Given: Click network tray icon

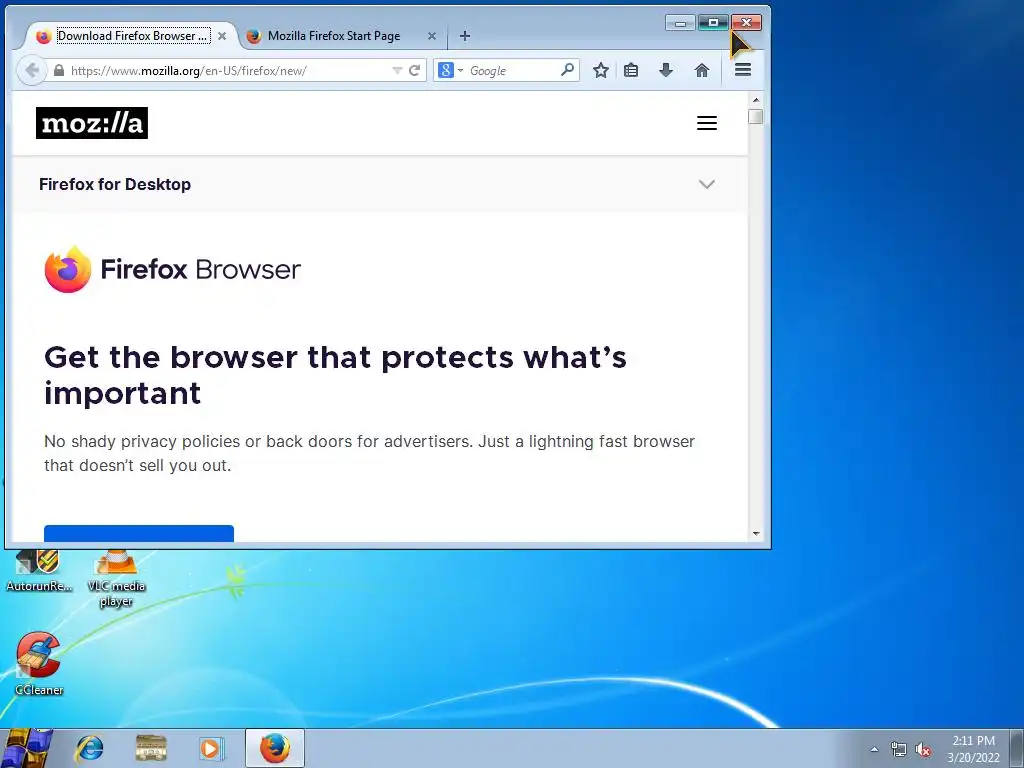Looking at the screenshot, I should pyautogui.click(x=899, y=749).
